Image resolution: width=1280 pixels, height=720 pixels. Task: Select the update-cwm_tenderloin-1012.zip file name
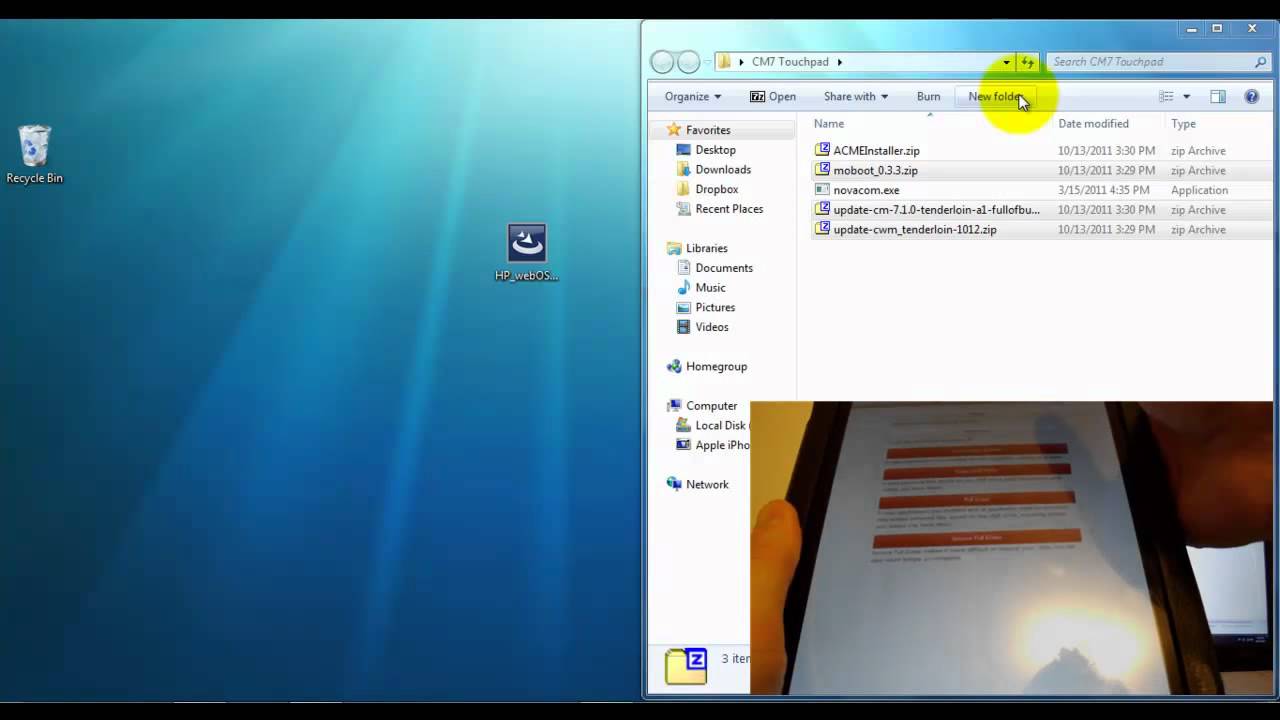(x=915, y=229)
